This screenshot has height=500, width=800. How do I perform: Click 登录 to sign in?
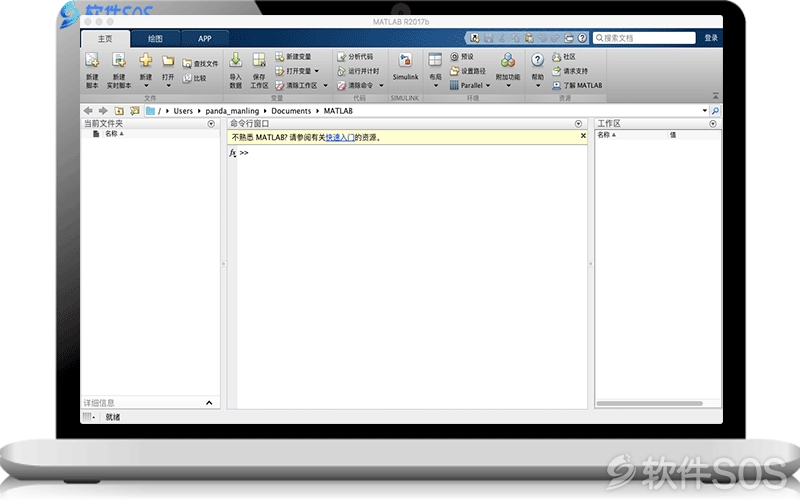711,38
